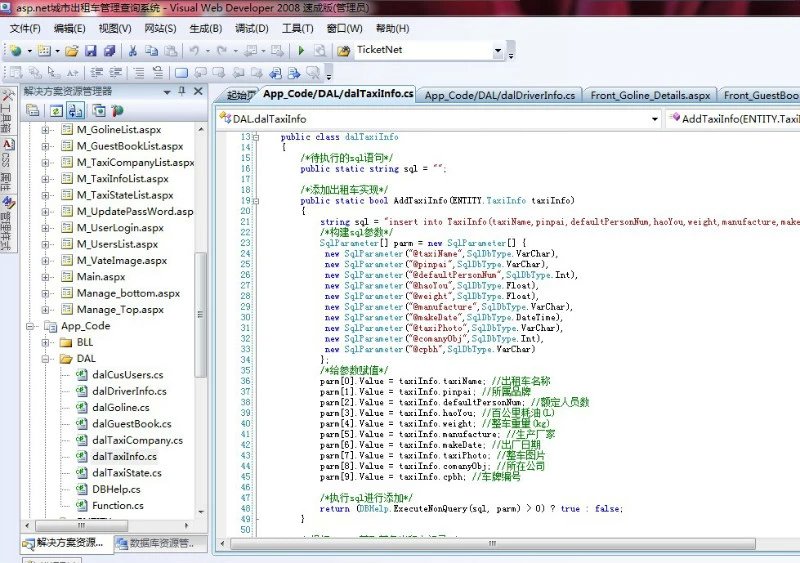Click the Add New Item toolbar icon
This screenshot has width=800, height=563.
click(x=44, y=51)
